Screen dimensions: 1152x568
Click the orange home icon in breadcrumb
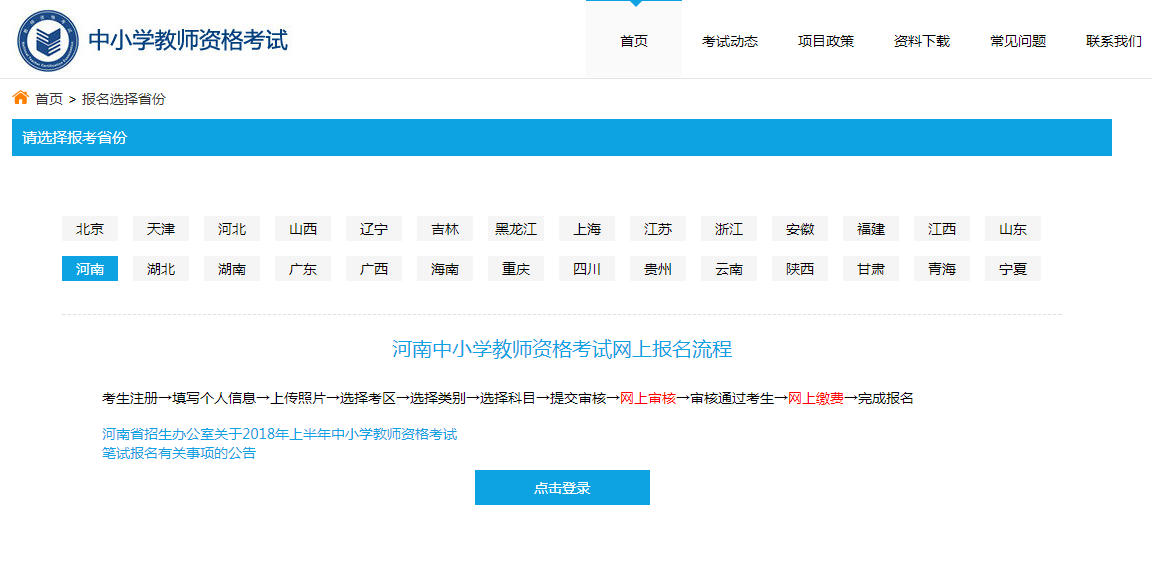pos(21,98)
